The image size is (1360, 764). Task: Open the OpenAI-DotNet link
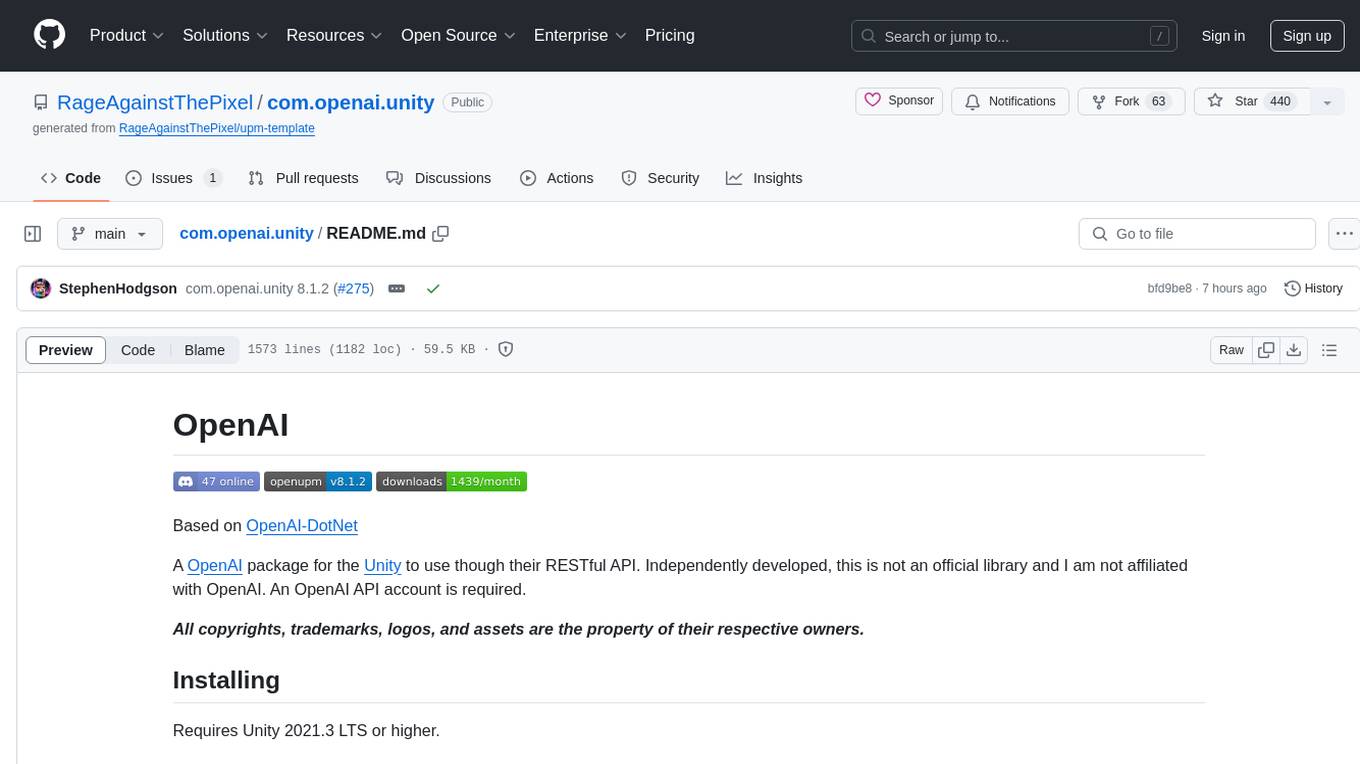tap(302, 525)
